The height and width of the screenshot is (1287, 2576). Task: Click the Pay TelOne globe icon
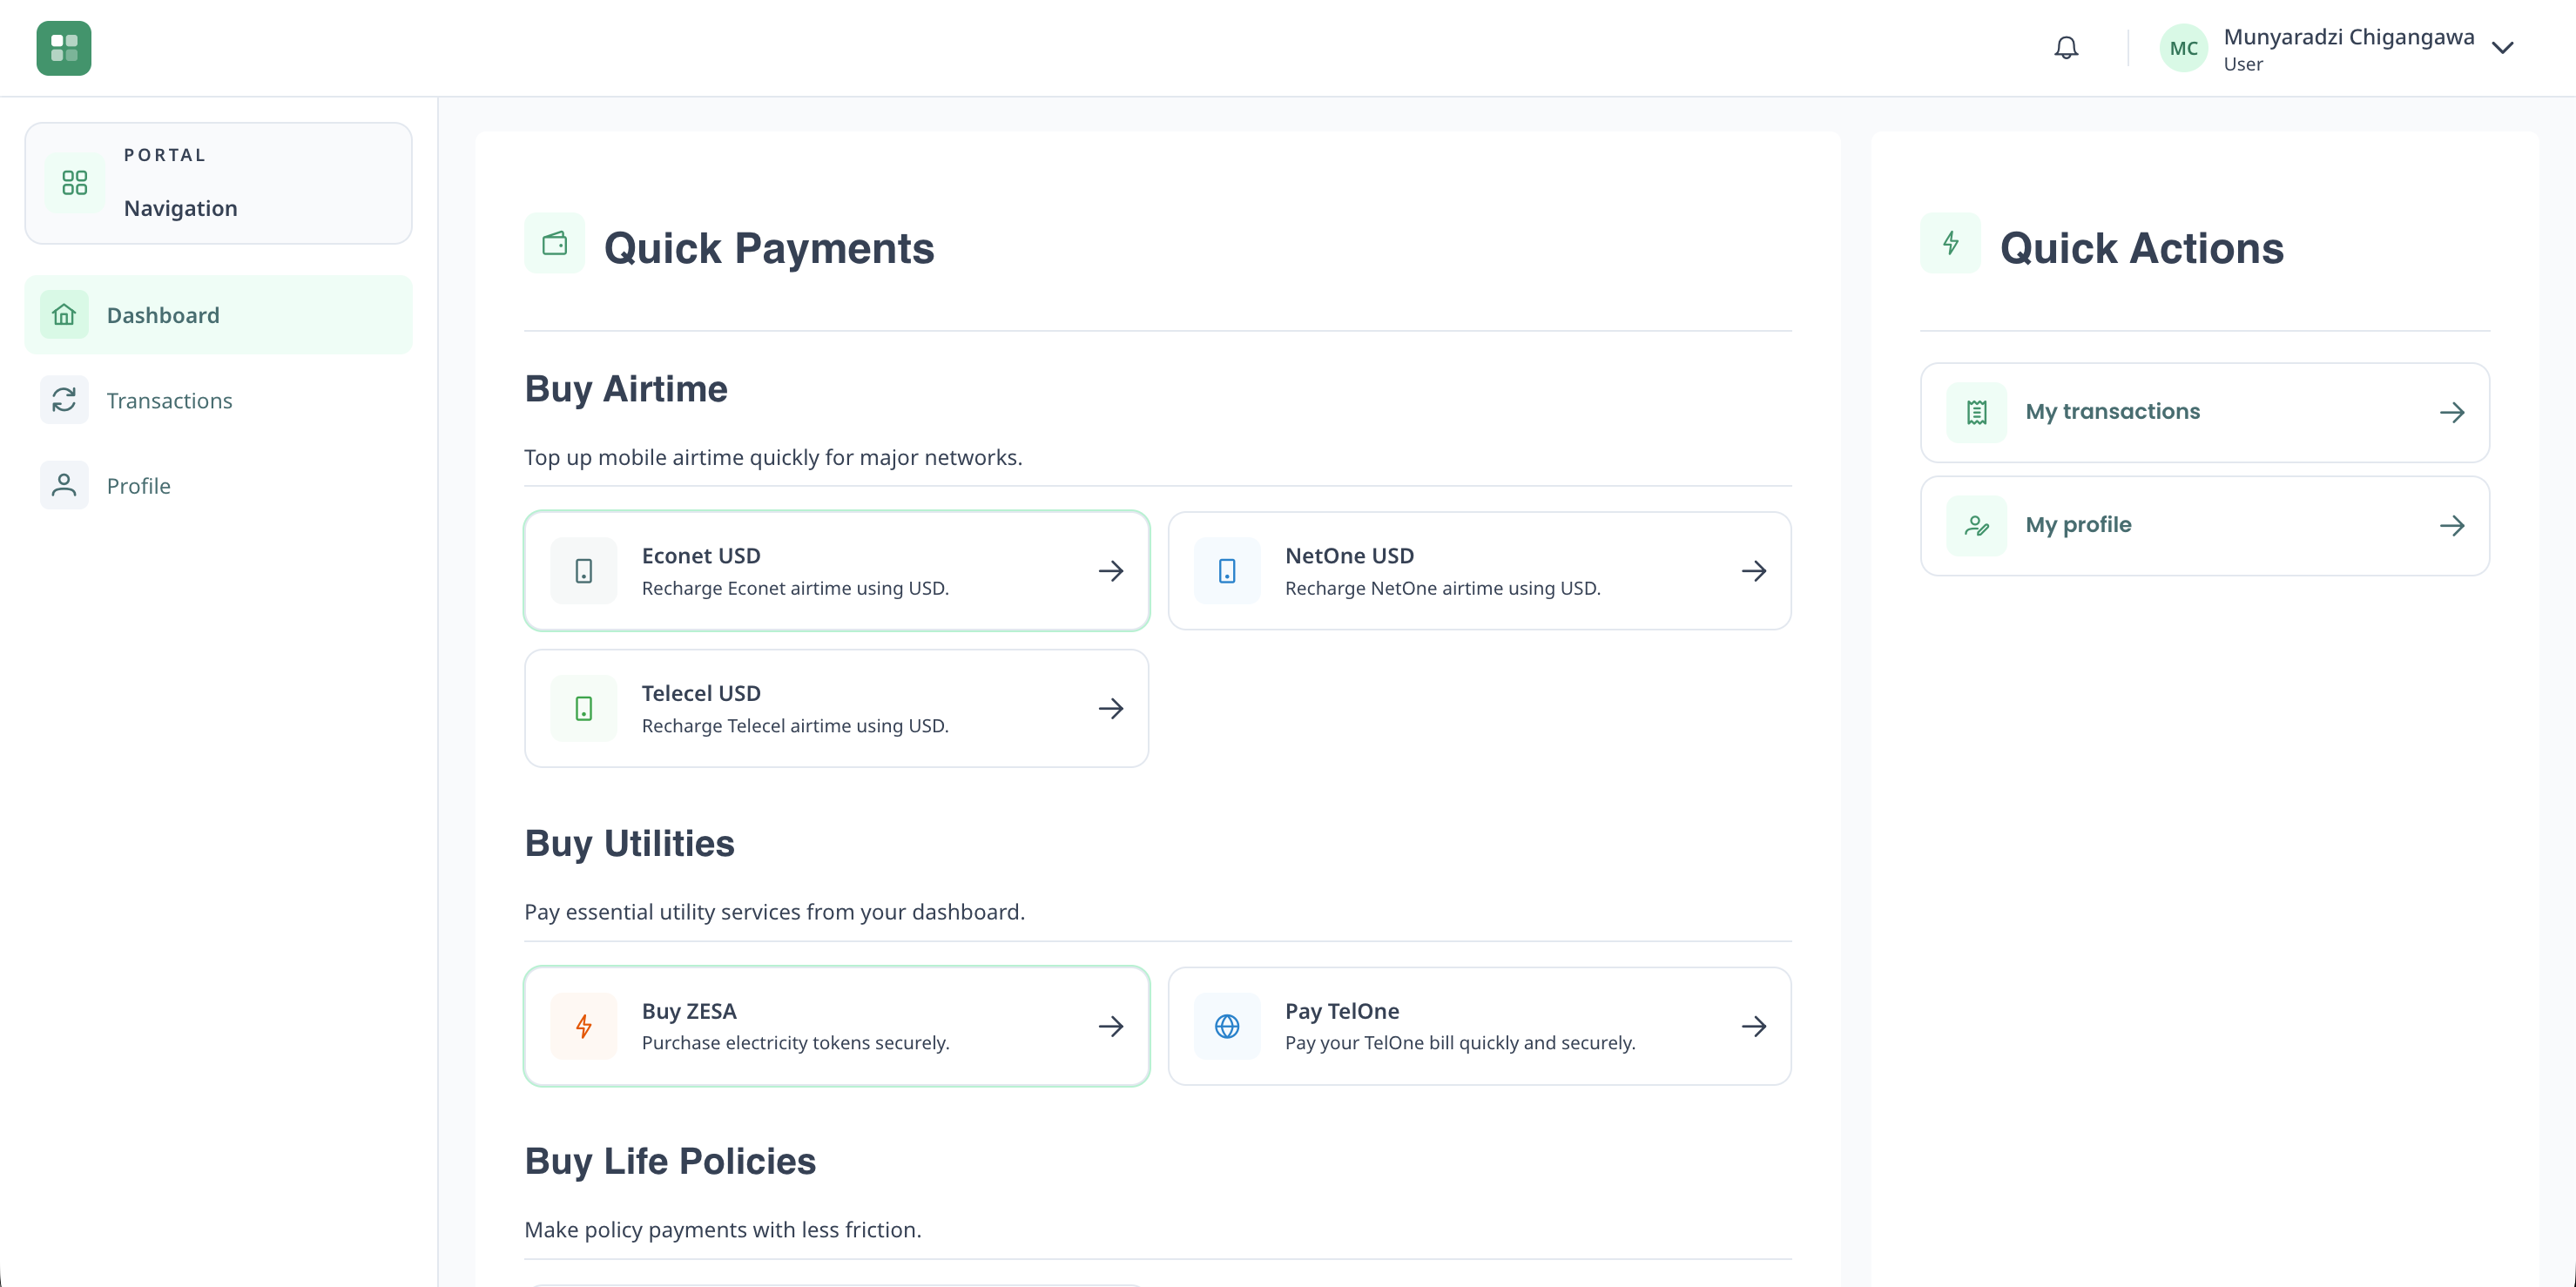[x=1227, y=1026]
